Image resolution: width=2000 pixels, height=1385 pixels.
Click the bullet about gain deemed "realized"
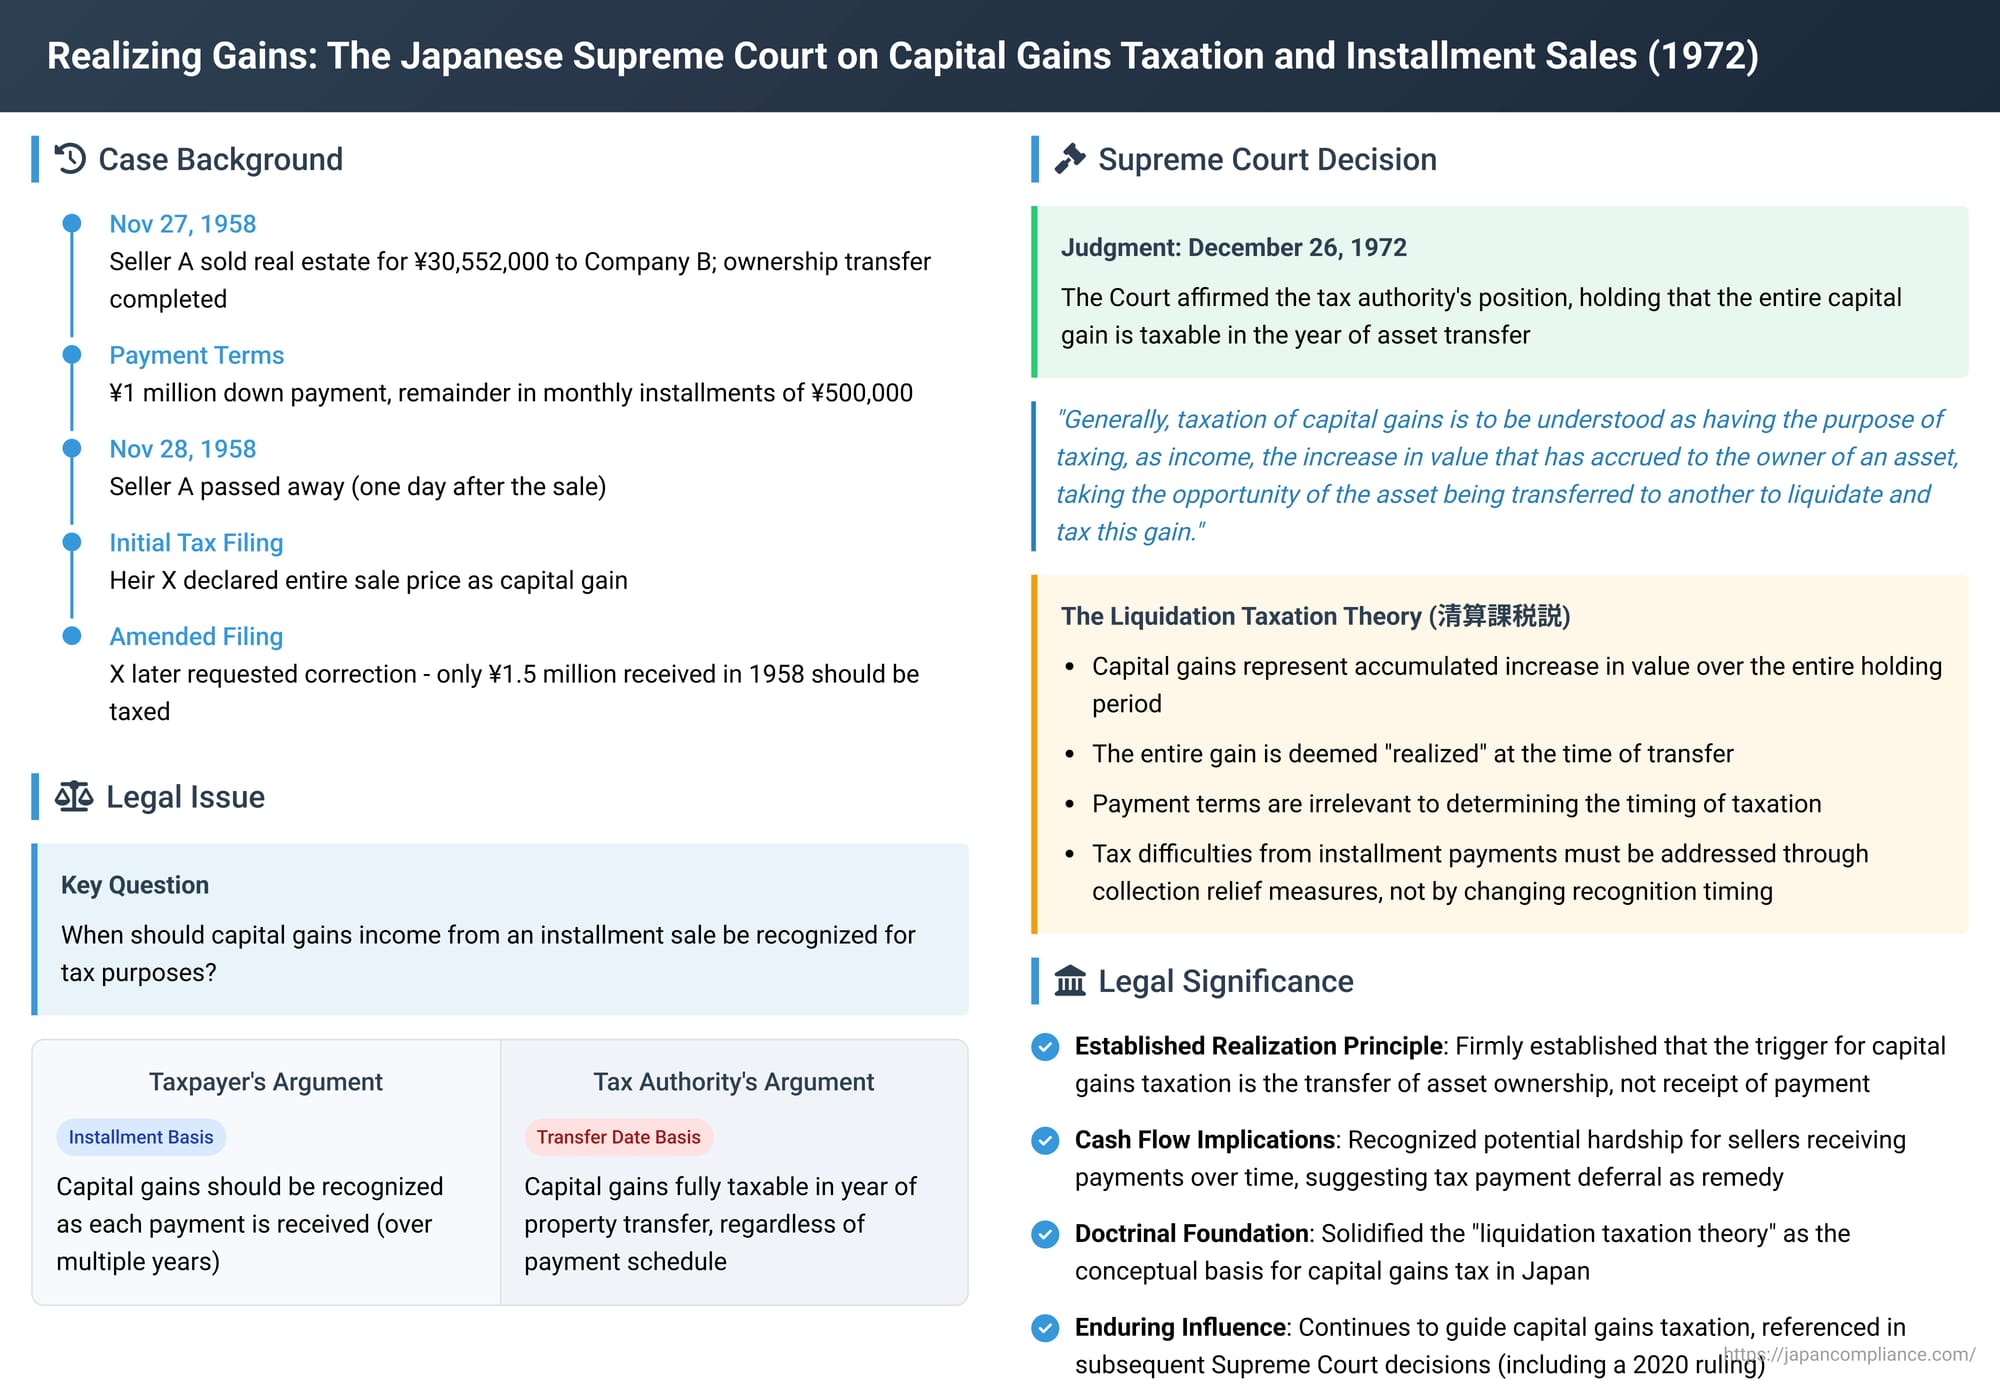tap(1413, 754)
